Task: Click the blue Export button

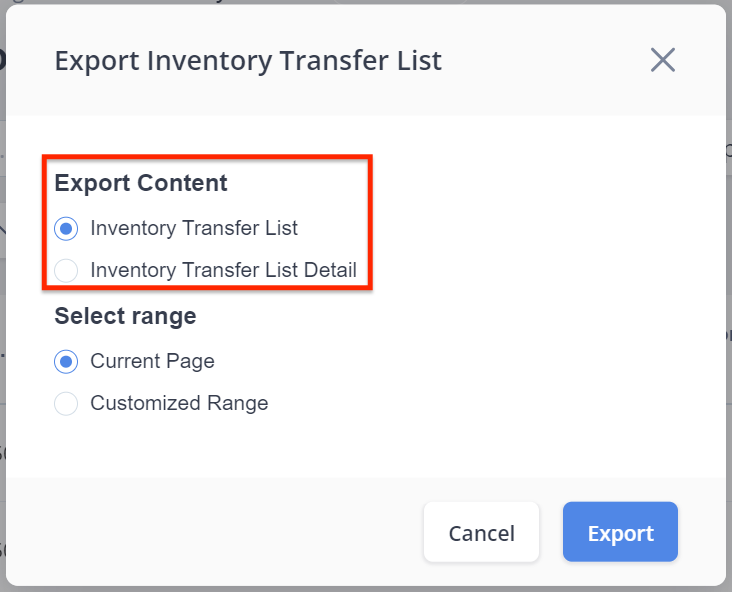Action: pyautogui.click(x=620, y=532)
